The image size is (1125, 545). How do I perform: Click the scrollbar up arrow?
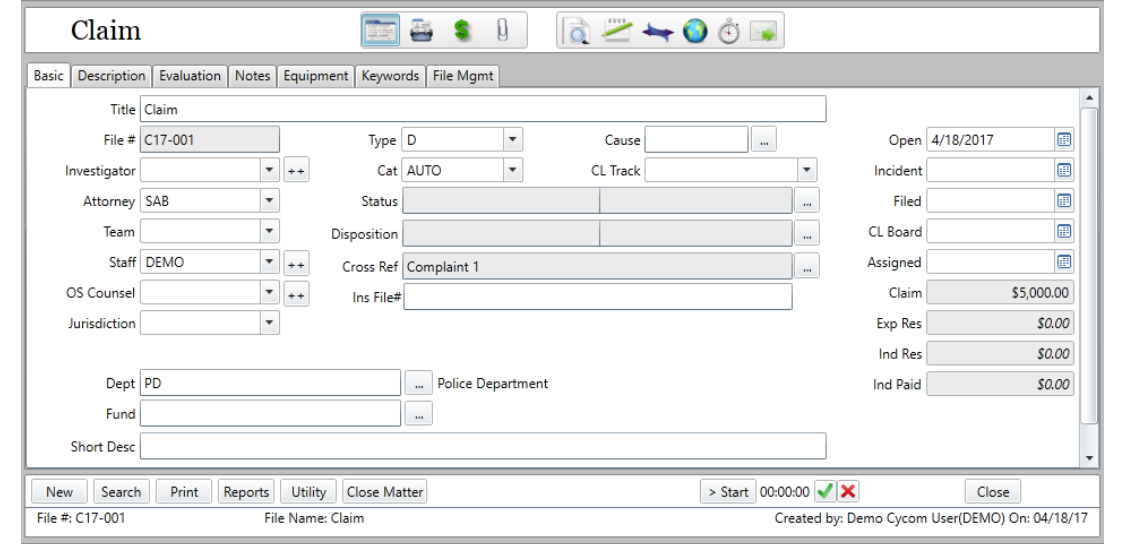[x=1089, y=98]
